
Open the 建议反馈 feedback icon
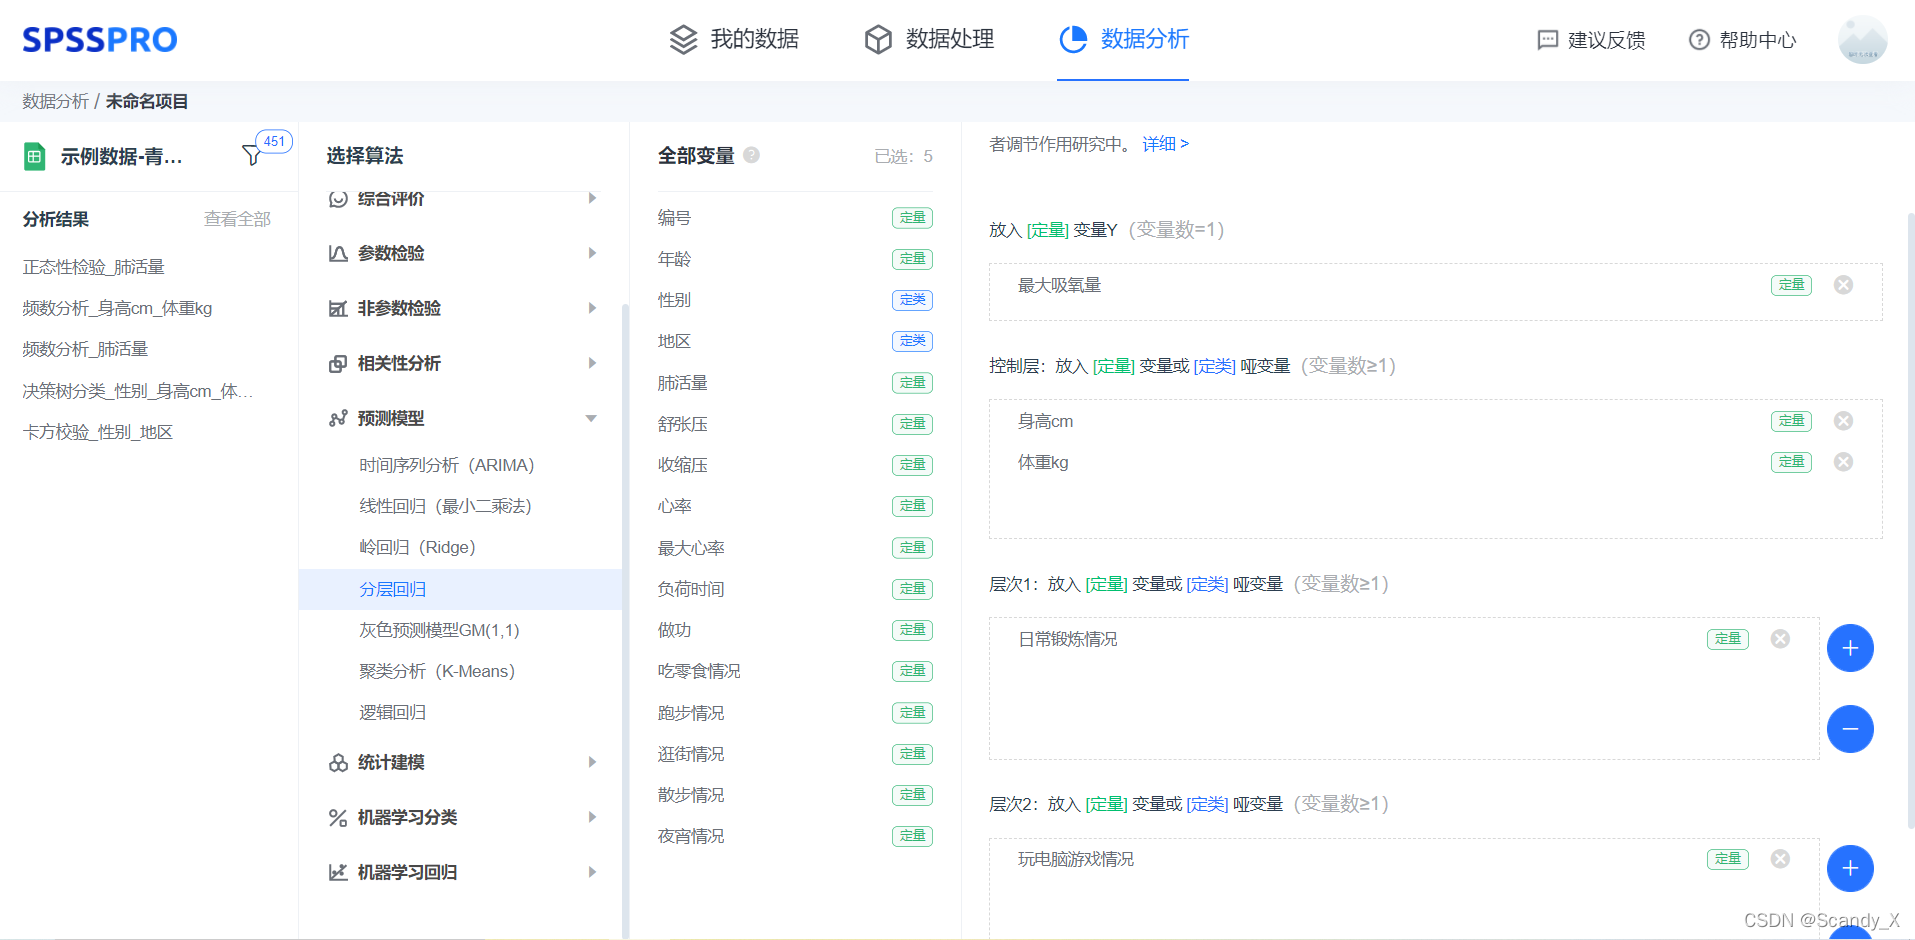[x=1547, y=40]
